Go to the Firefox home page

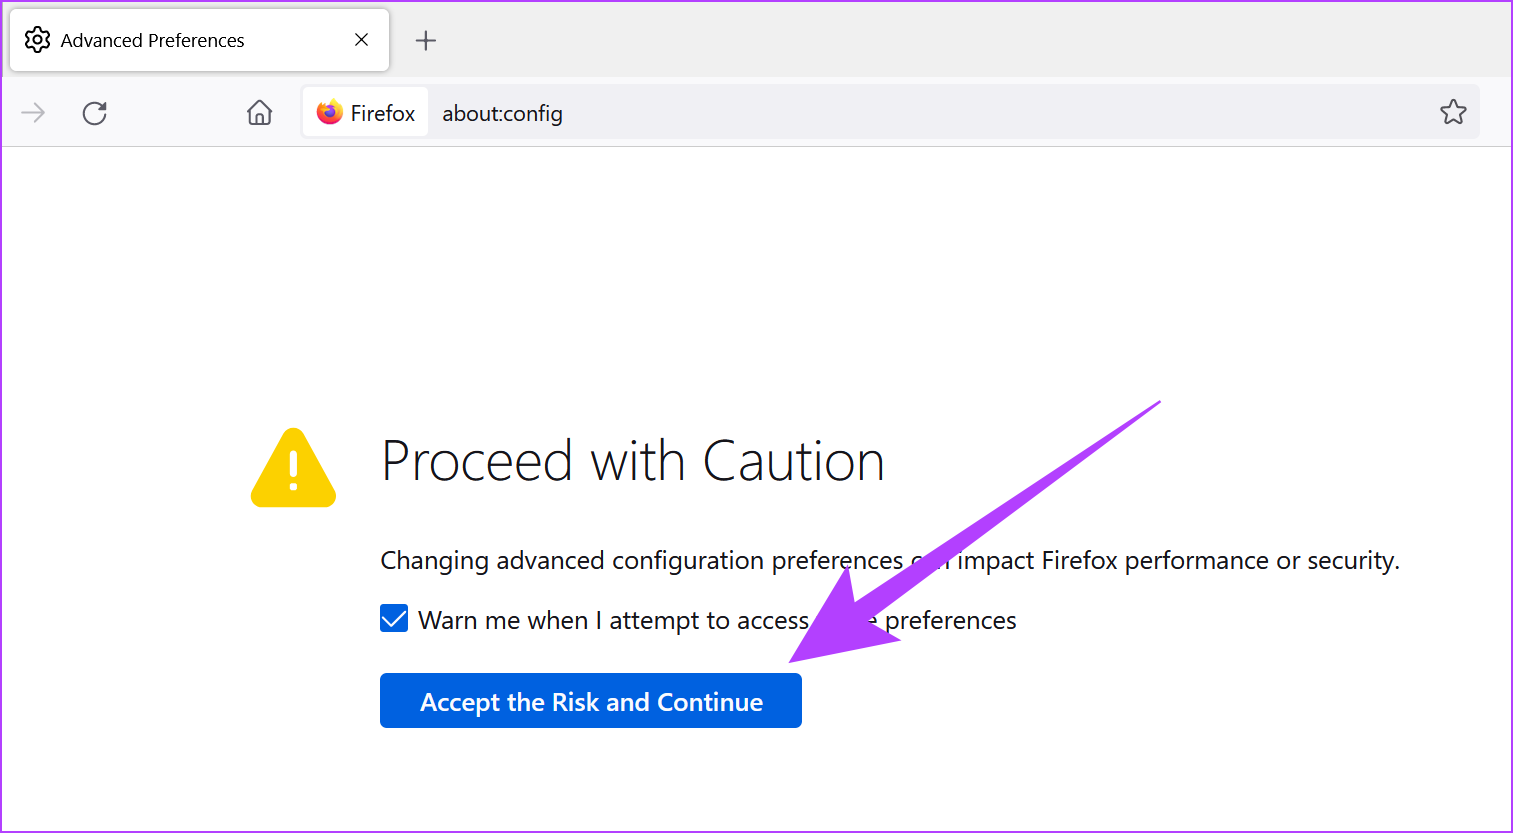[x=260, y=113]
